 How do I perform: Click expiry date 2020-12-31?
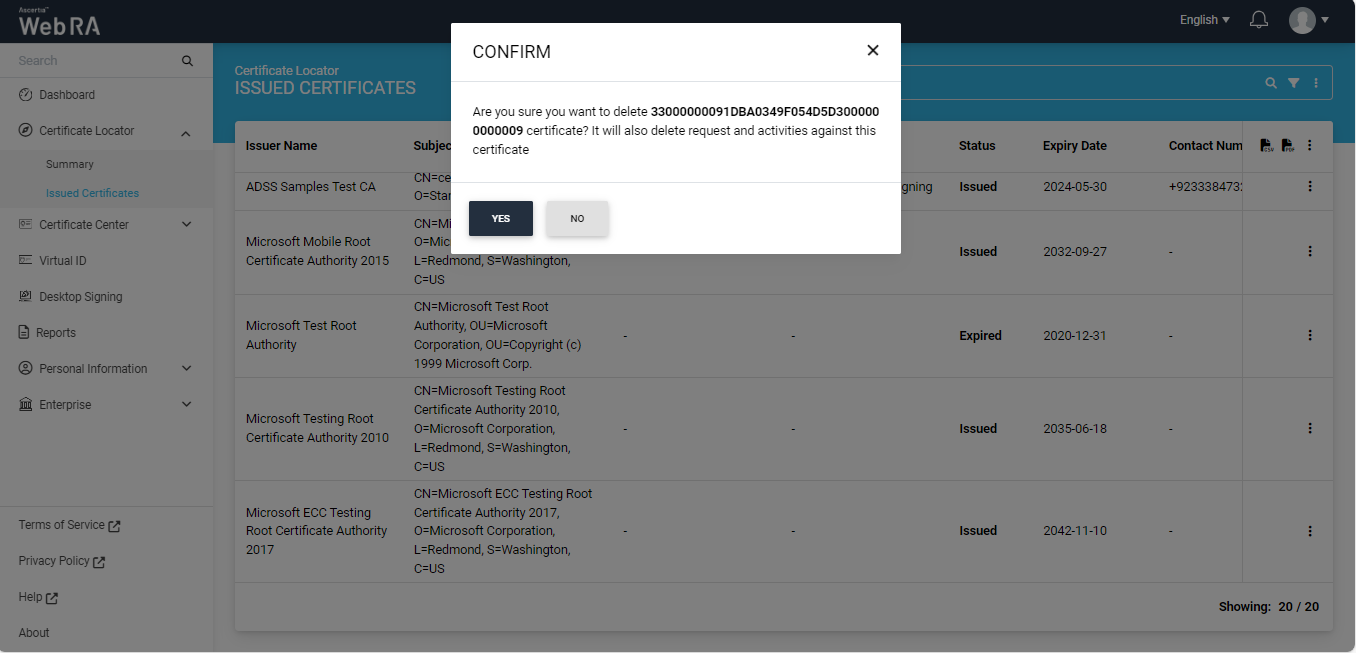[x=1075, y=336]
